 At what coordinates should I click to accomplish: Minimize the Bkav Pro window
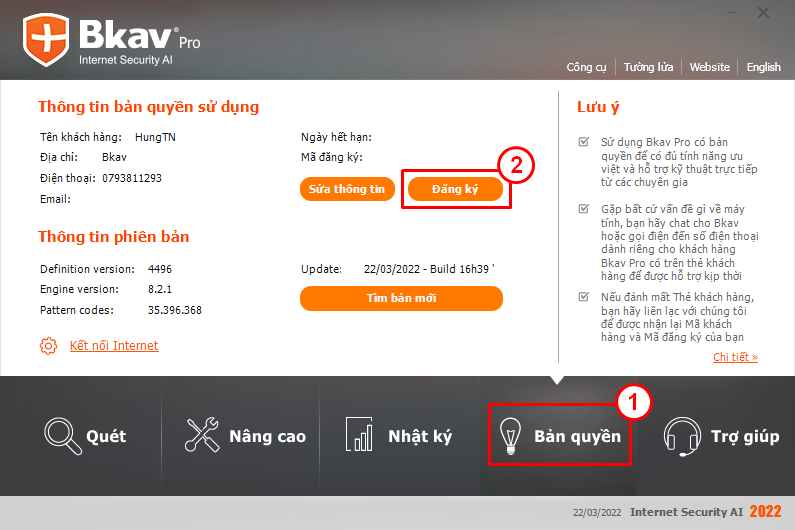coord(733,12)
